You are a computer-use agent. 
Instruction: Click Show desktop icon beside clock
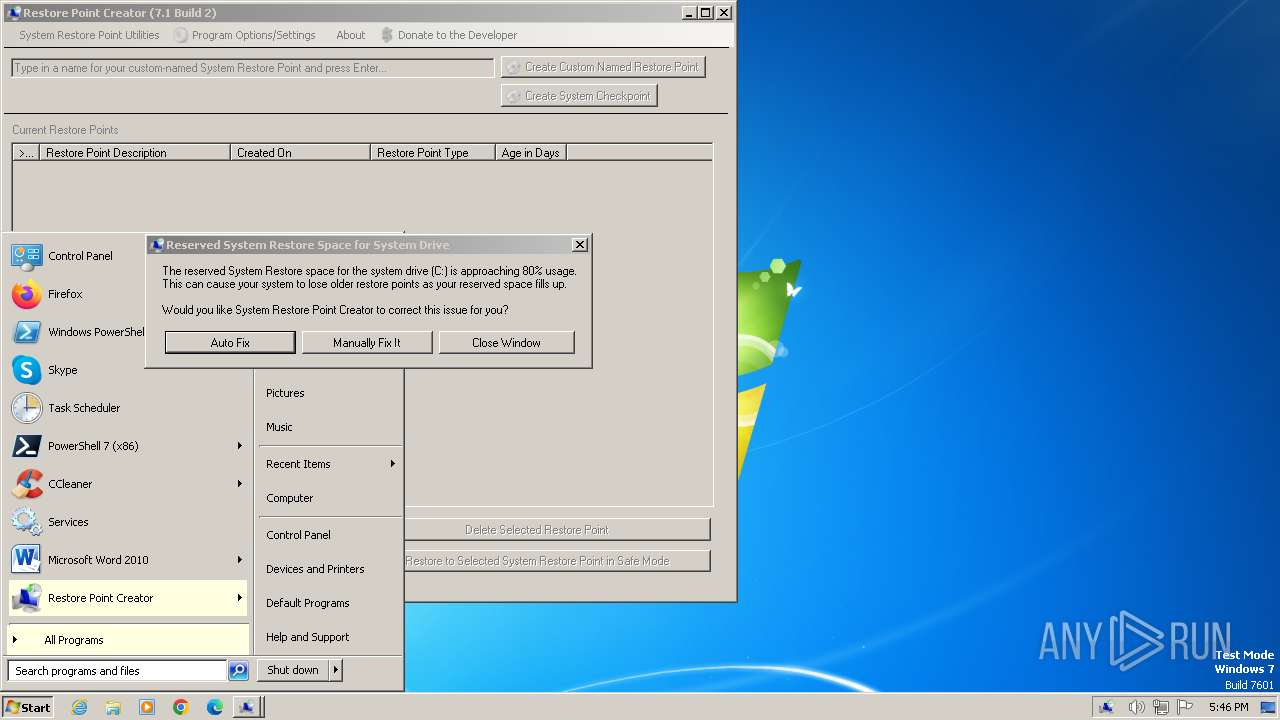[x=1268, y=707]
